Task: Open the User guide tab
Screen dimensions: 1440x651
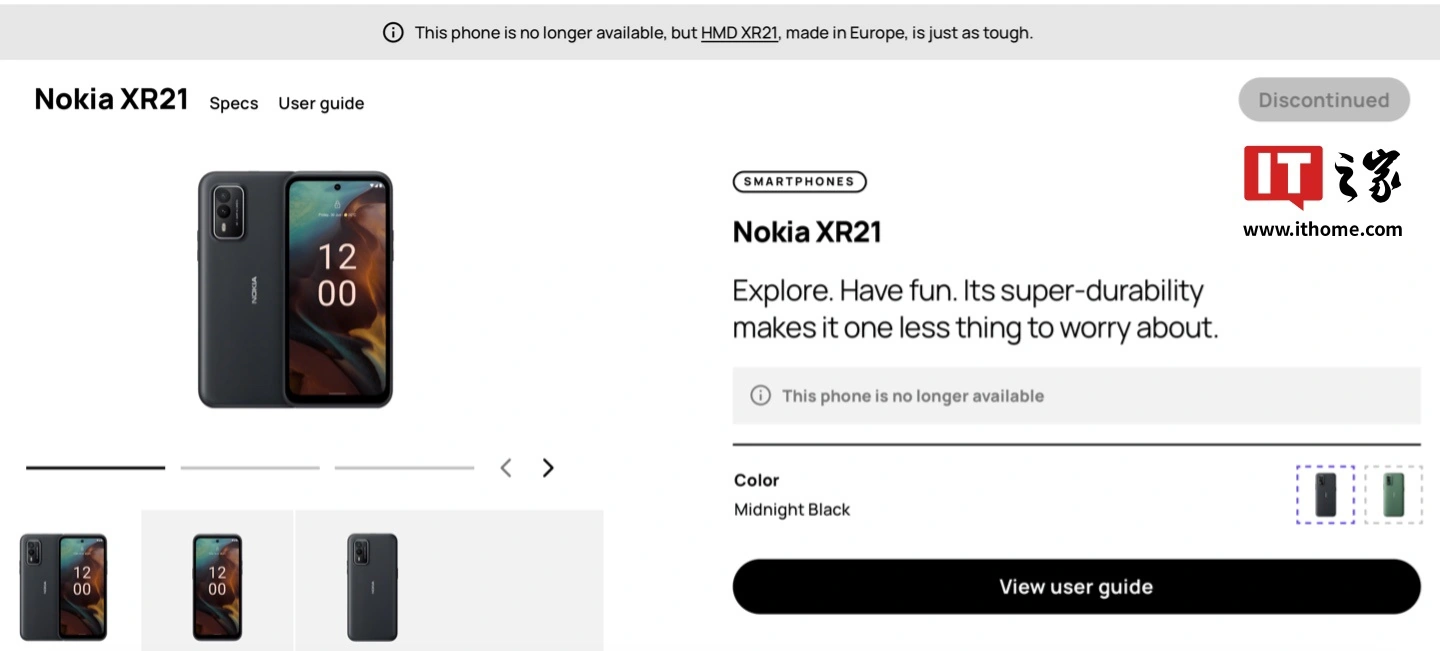Action: [x=321, y=104]
